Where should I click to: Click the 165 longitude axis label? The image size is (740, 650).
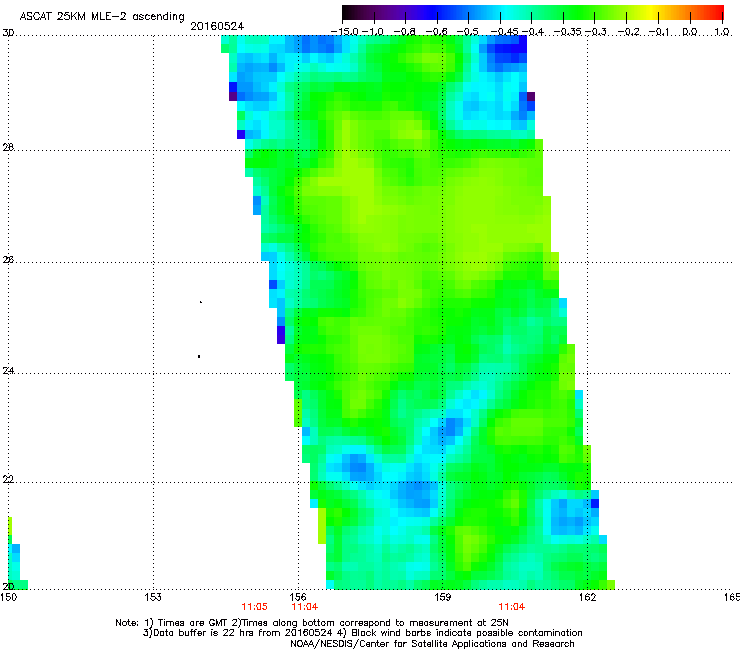point(732,597)
